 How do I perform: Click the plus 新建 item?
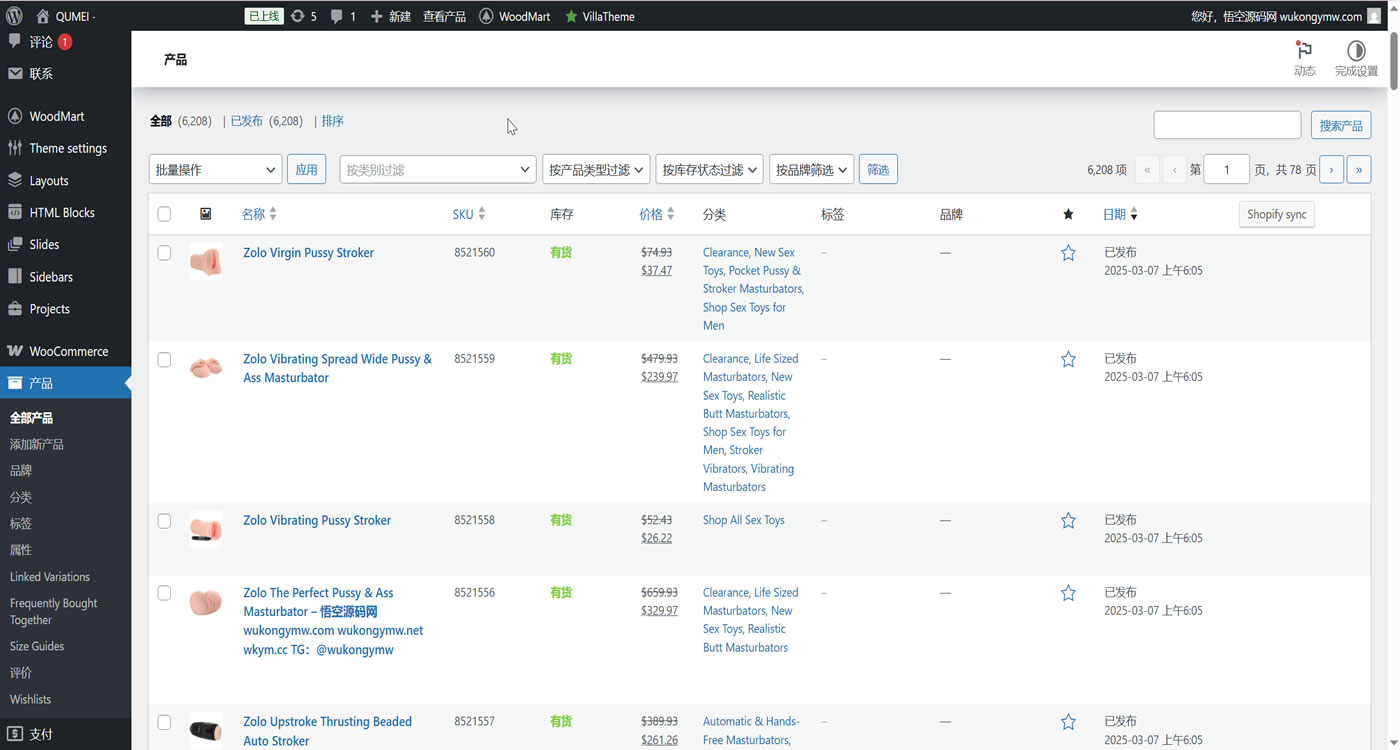(x=391, y=16)
